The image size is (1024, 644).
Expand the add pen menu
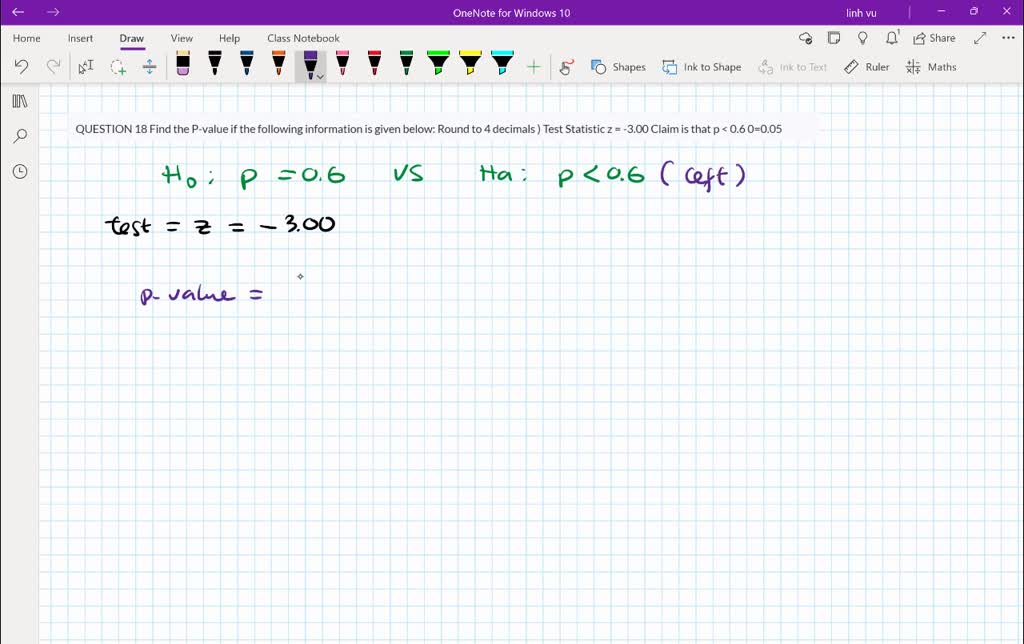point(534,64)
